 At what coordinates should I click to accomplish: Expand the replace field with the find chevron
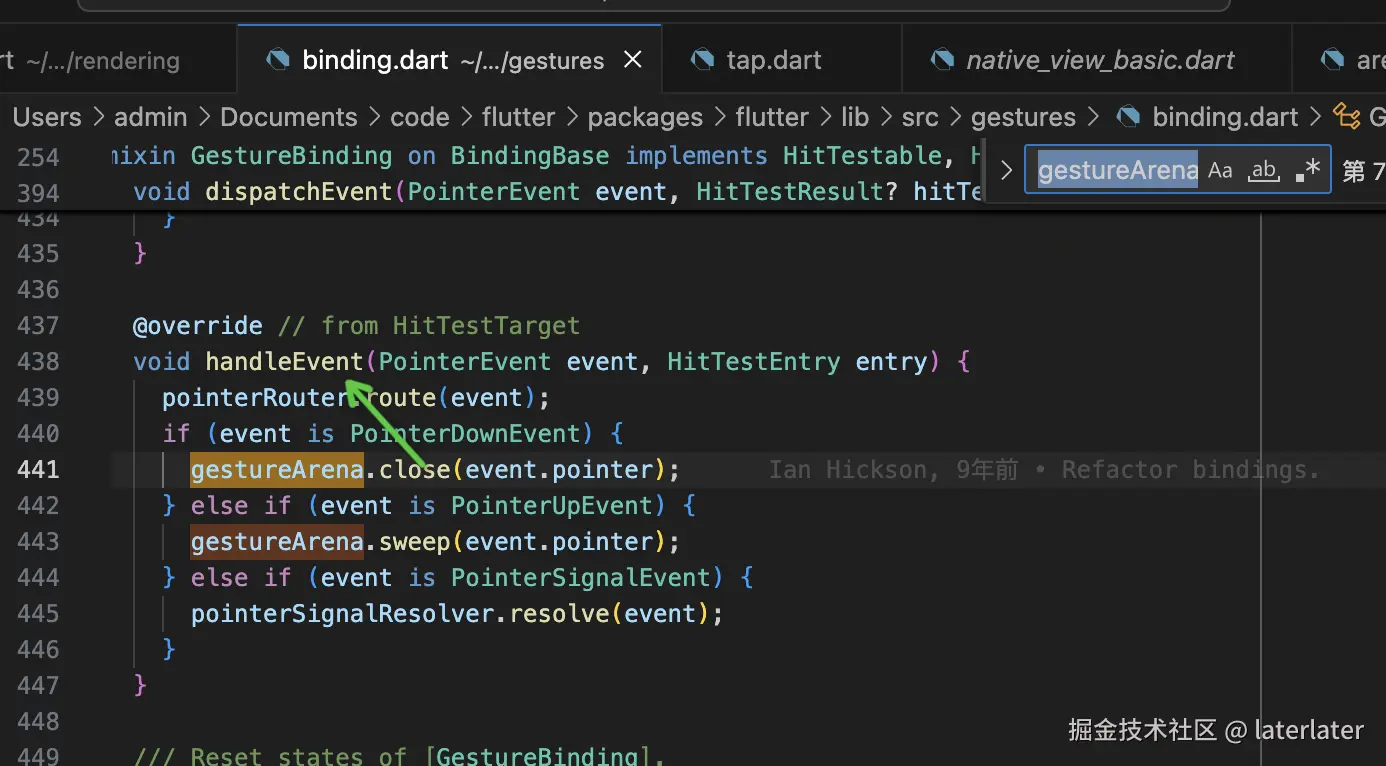(x=1006, y=170)
